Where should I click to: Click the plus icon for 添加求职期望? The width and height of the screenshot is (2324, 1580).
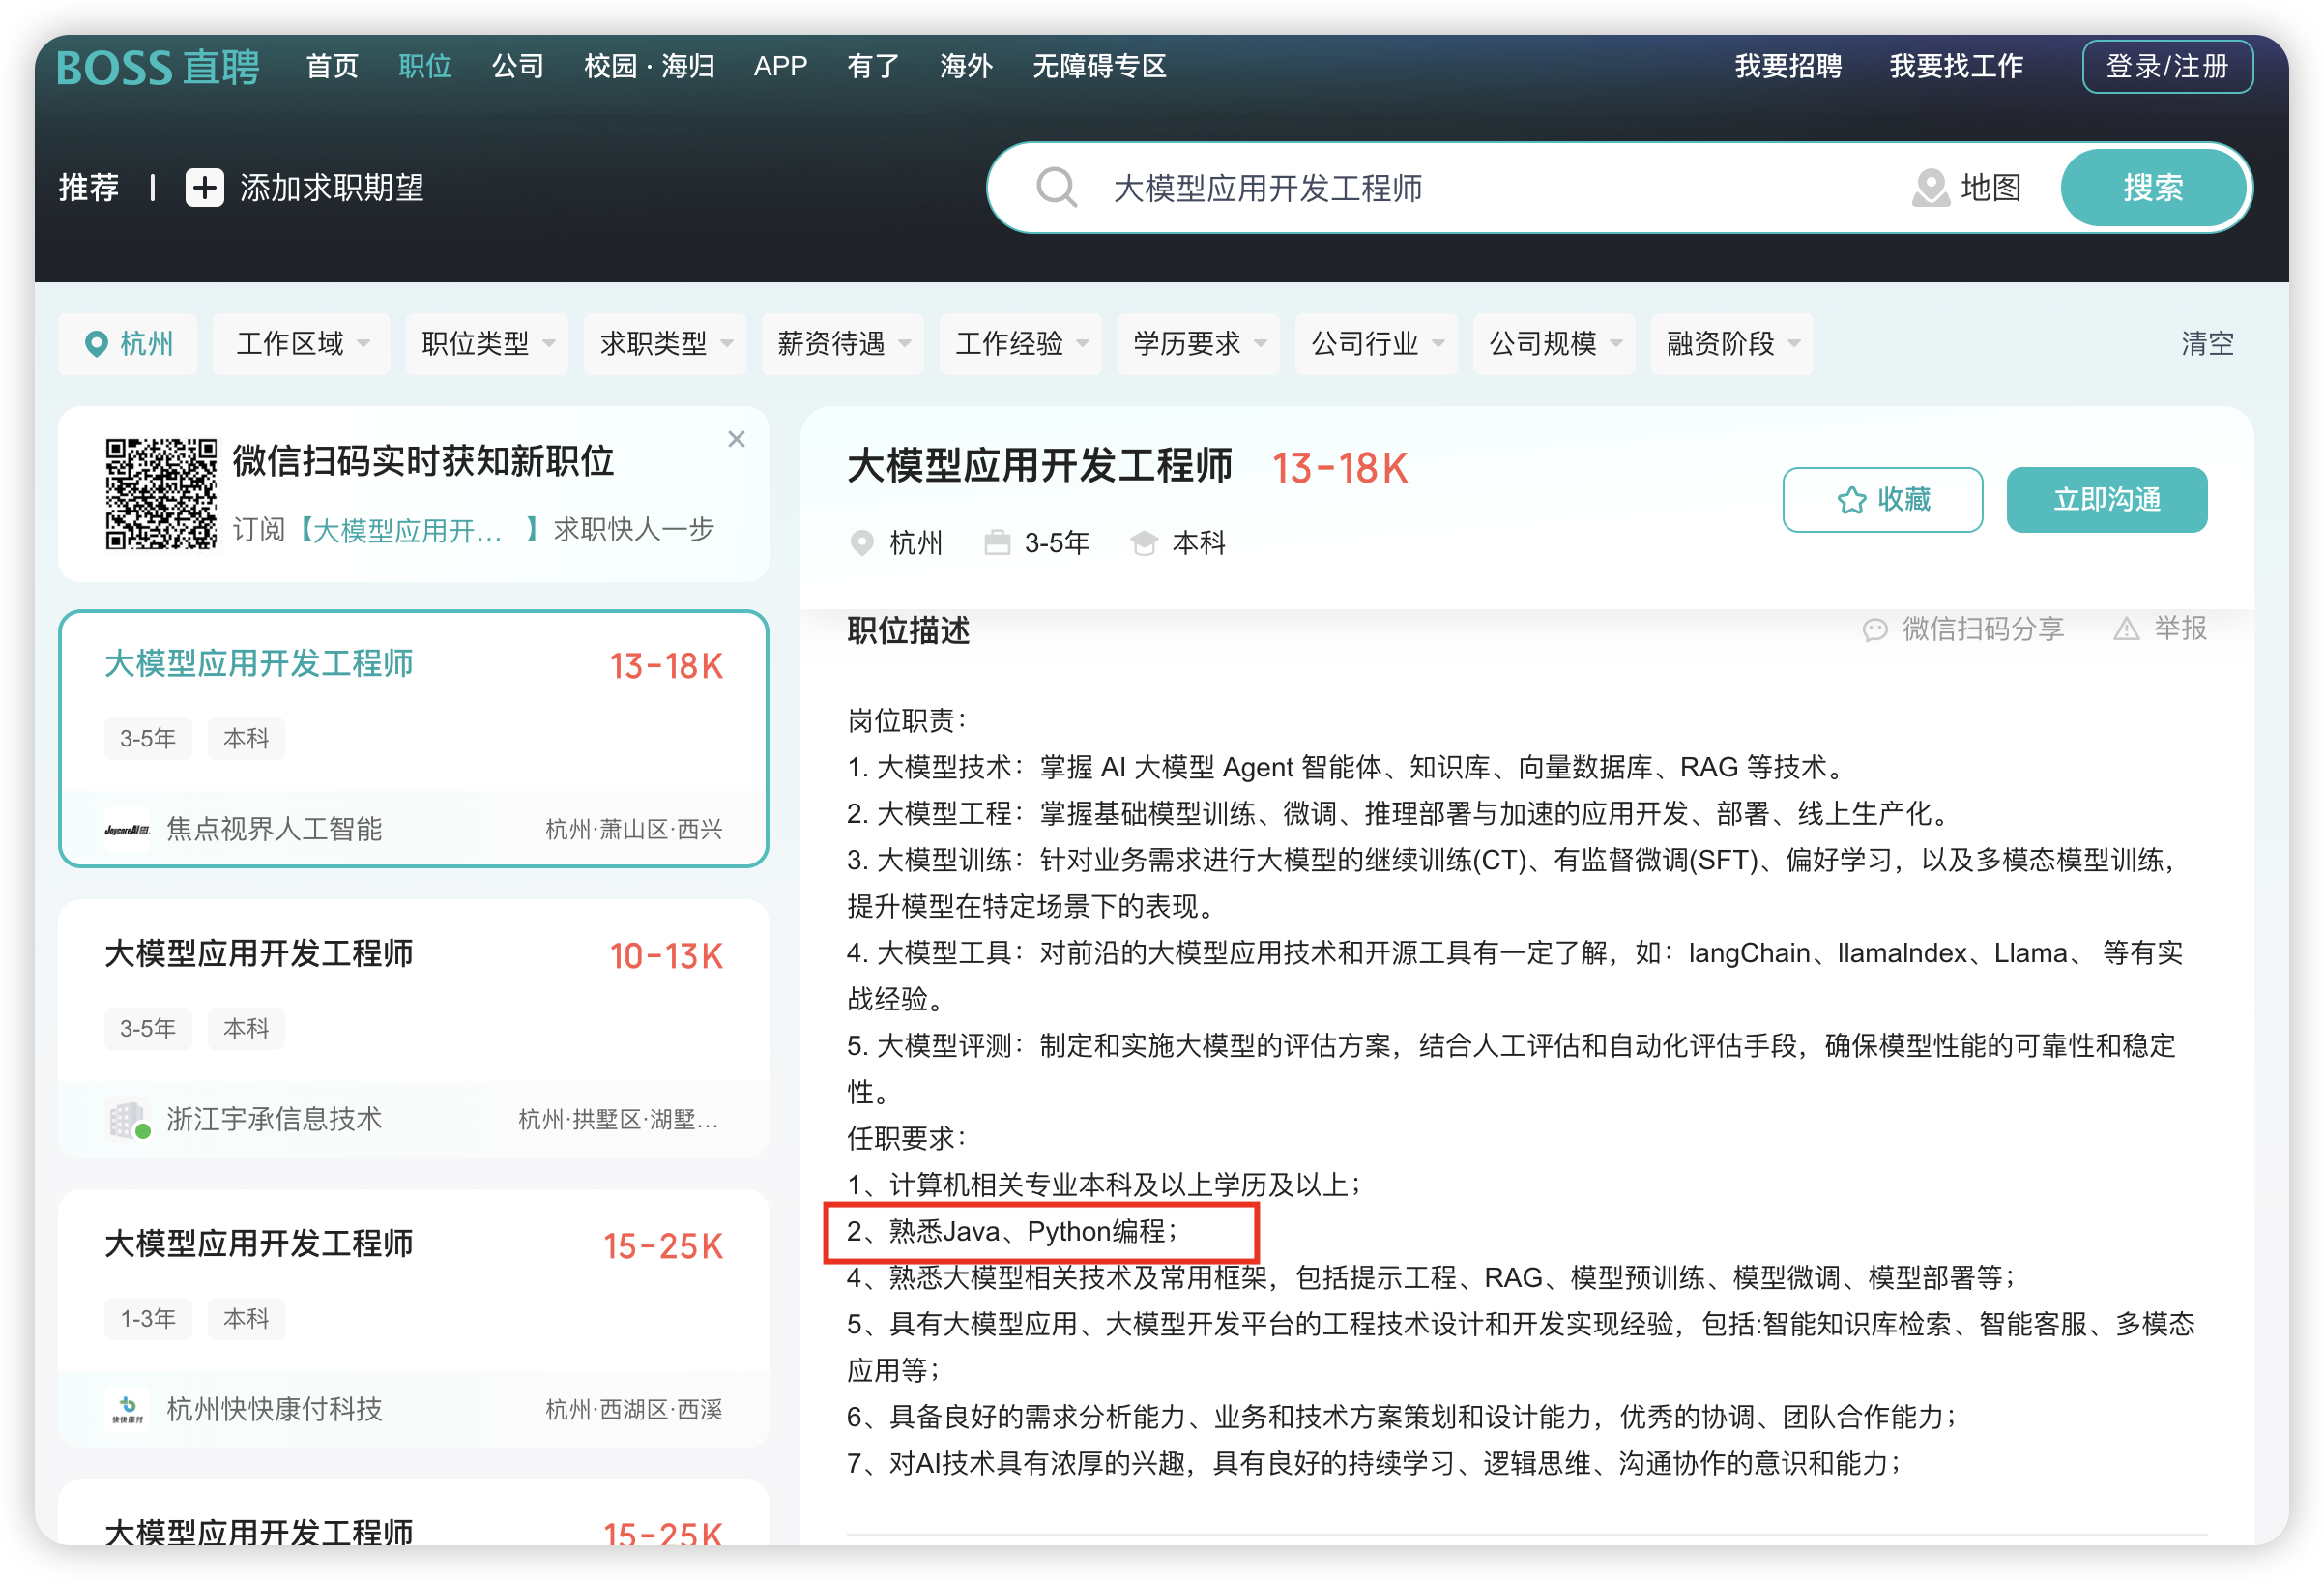tap(205, 187)
